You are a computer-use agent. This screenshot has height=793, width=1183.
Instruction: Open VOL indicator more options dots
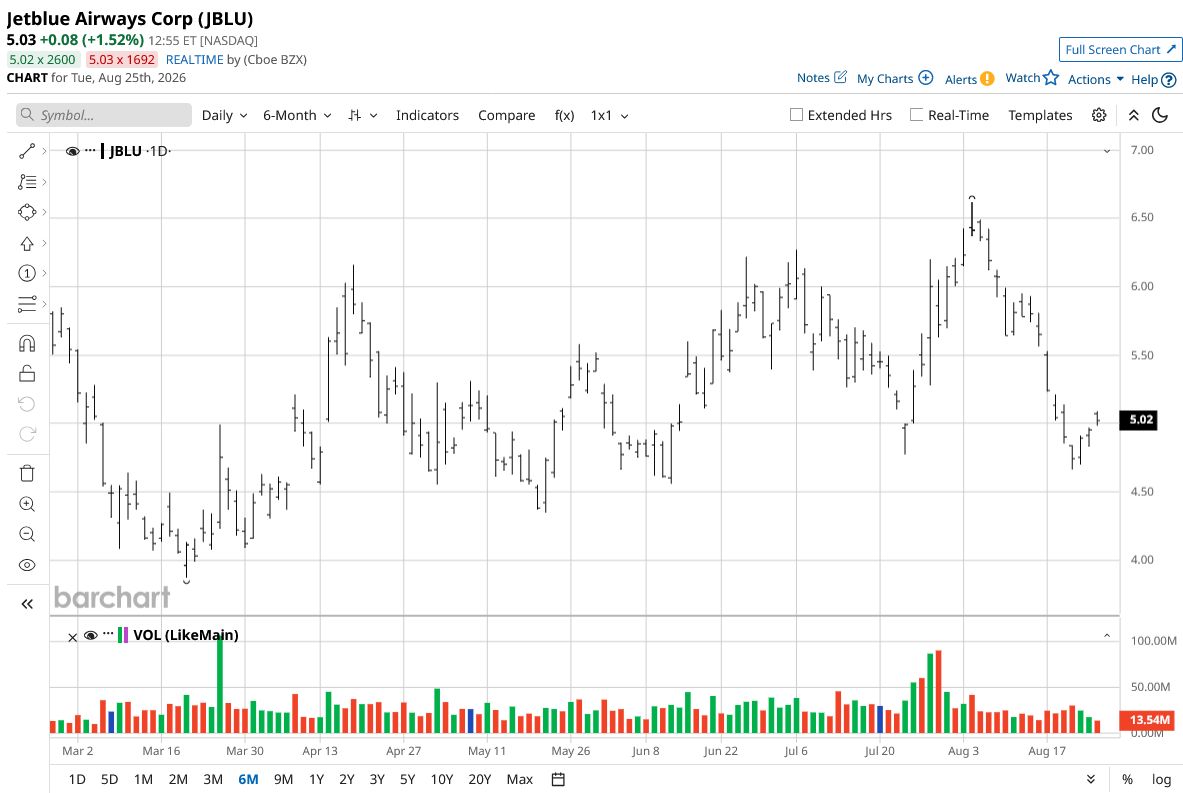pyautogui.click(x=109, y=635)
